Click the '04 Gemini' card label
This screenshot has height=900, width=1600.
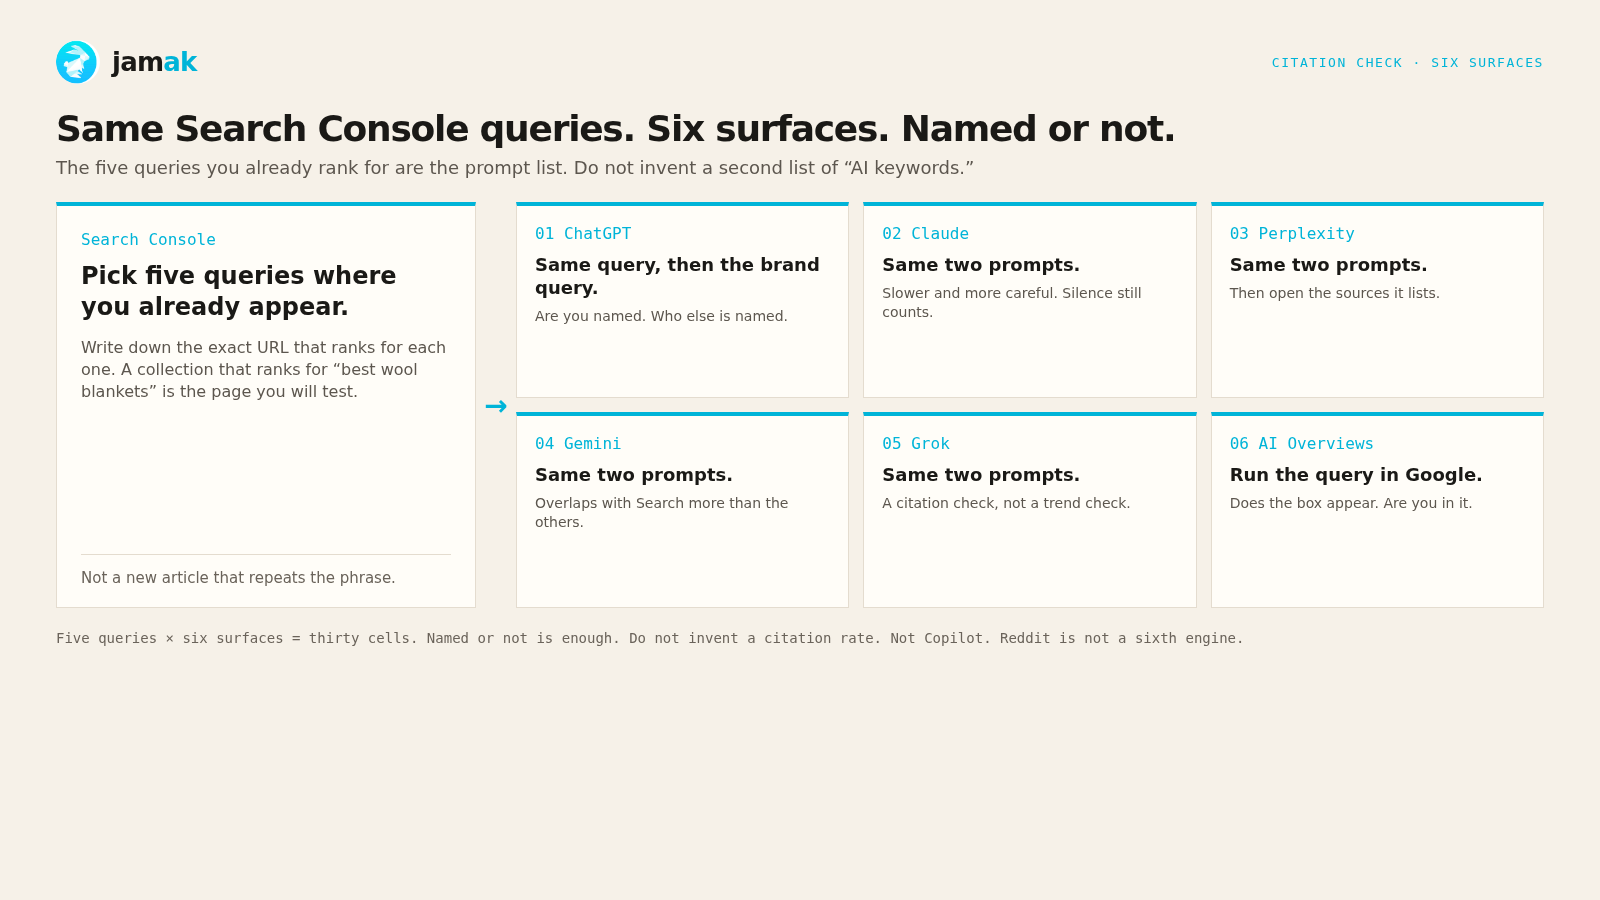578,444
